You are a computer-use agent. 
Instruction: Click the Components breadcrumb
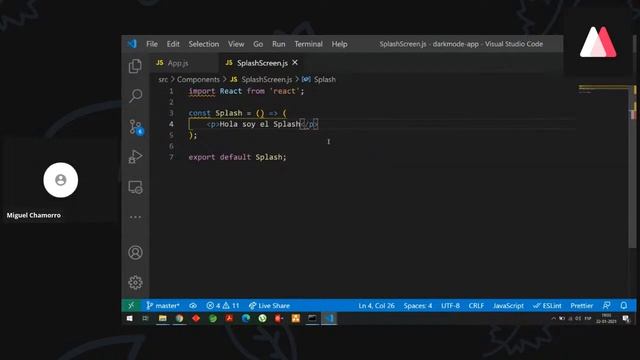pyautogui.click(x=198, y=79)
